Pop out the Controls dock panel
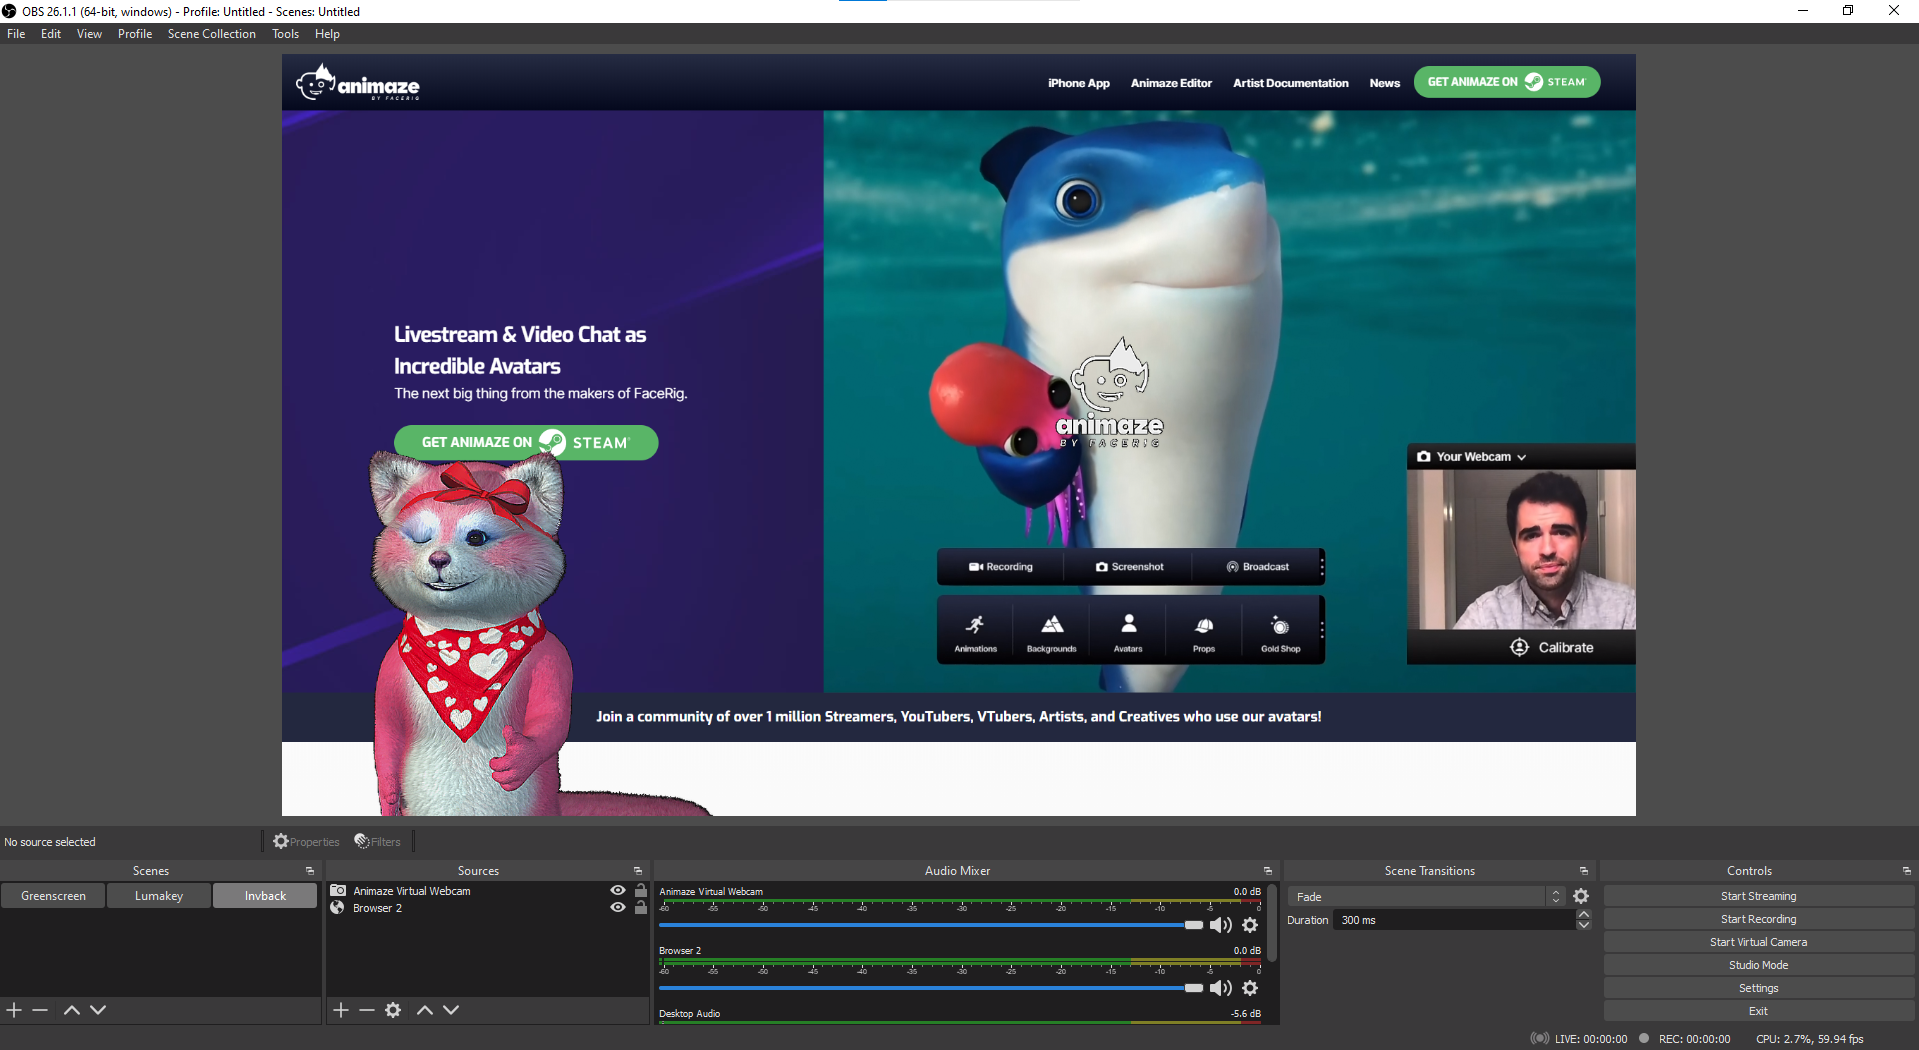 [x=1907, y=871]
